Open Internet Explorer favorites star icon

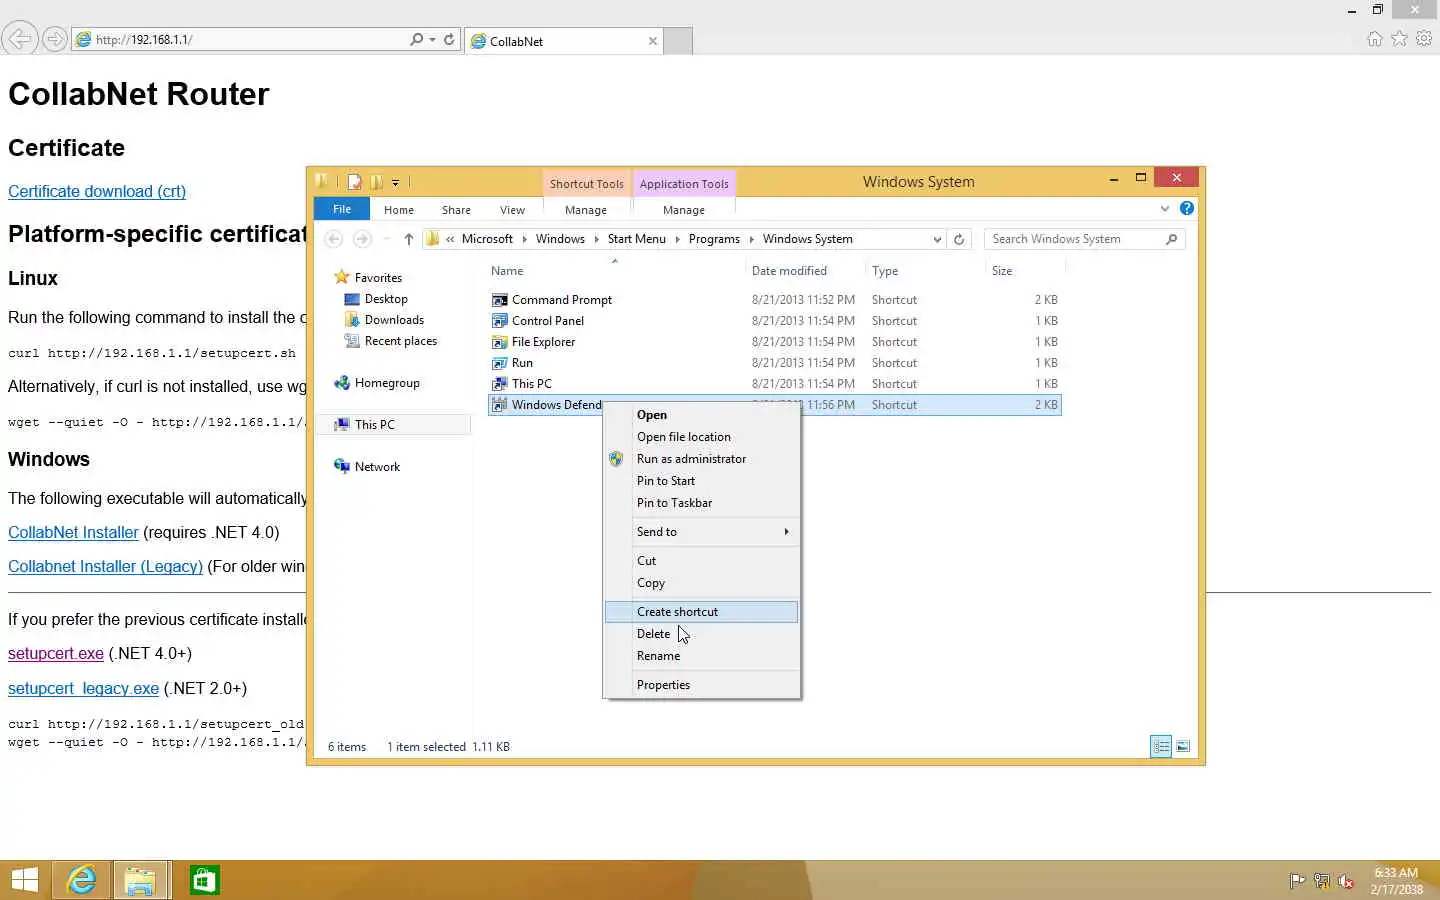(x=1399, y=39)
